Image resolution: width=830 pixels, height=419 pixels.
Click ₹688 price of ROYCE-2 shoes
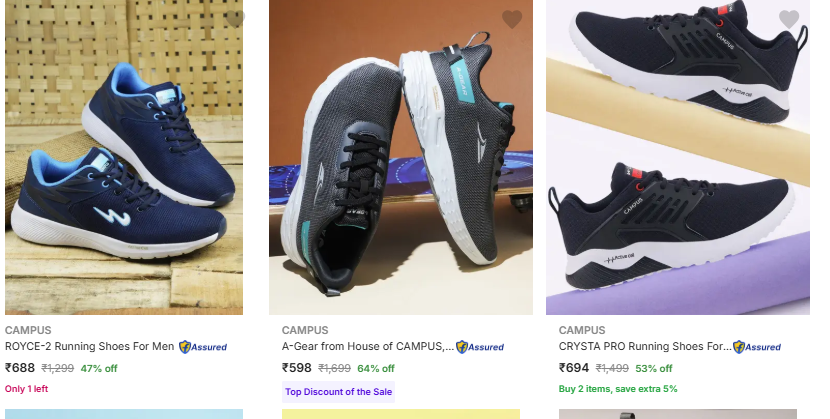[20, 368]
